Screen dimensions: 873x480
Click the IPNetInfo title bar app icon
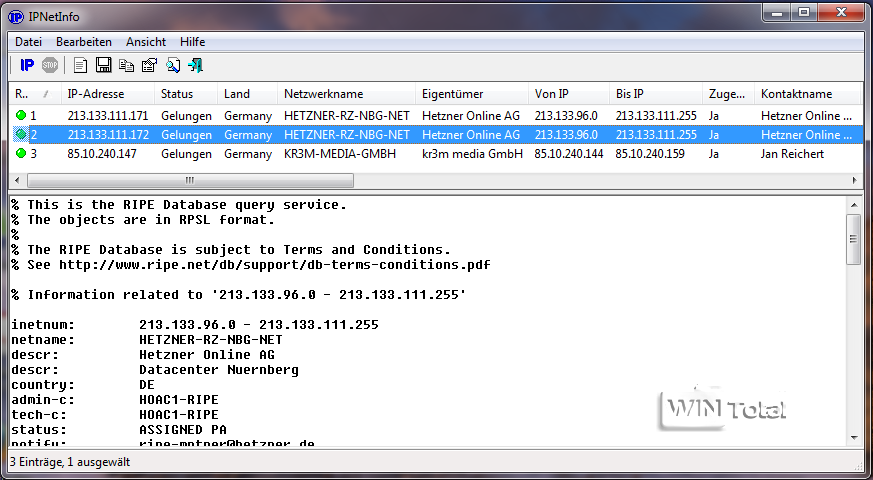16,17
